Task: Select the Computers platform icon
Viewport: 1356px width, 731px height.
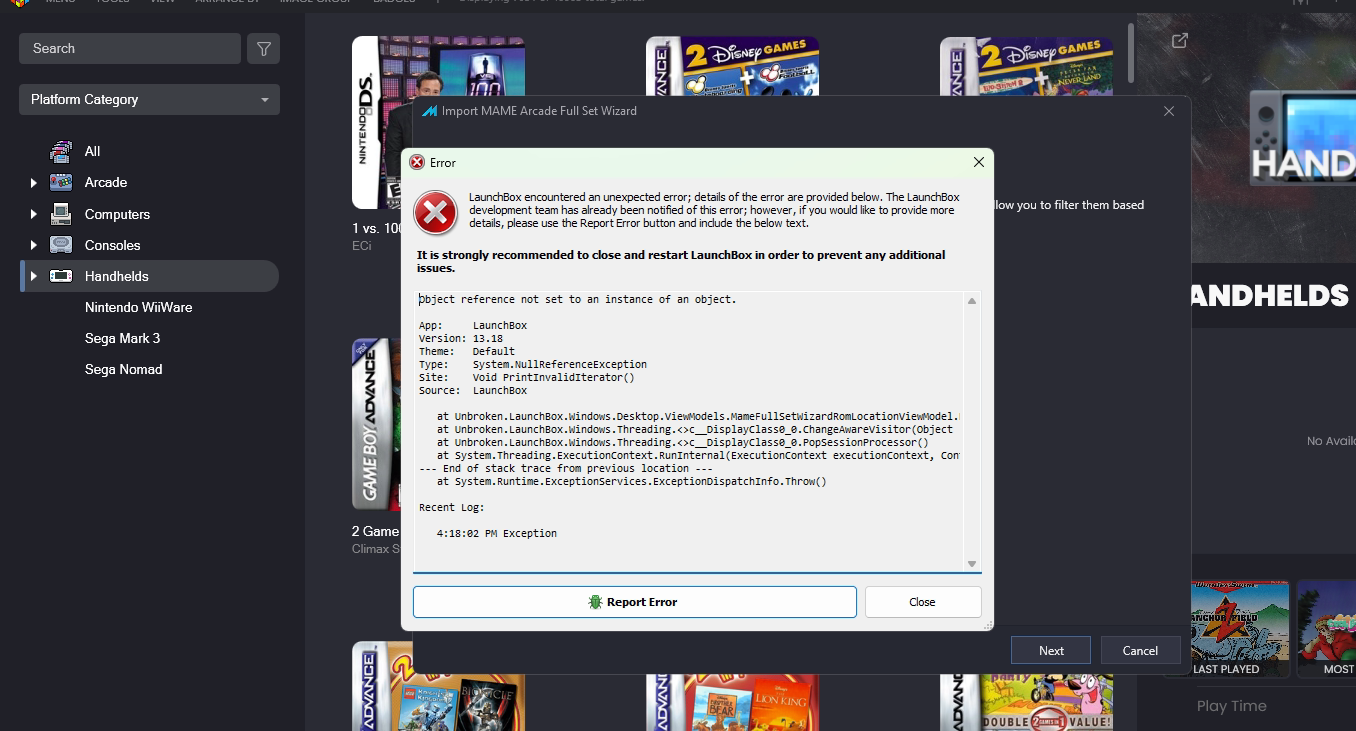Action: tap(61, 214)
